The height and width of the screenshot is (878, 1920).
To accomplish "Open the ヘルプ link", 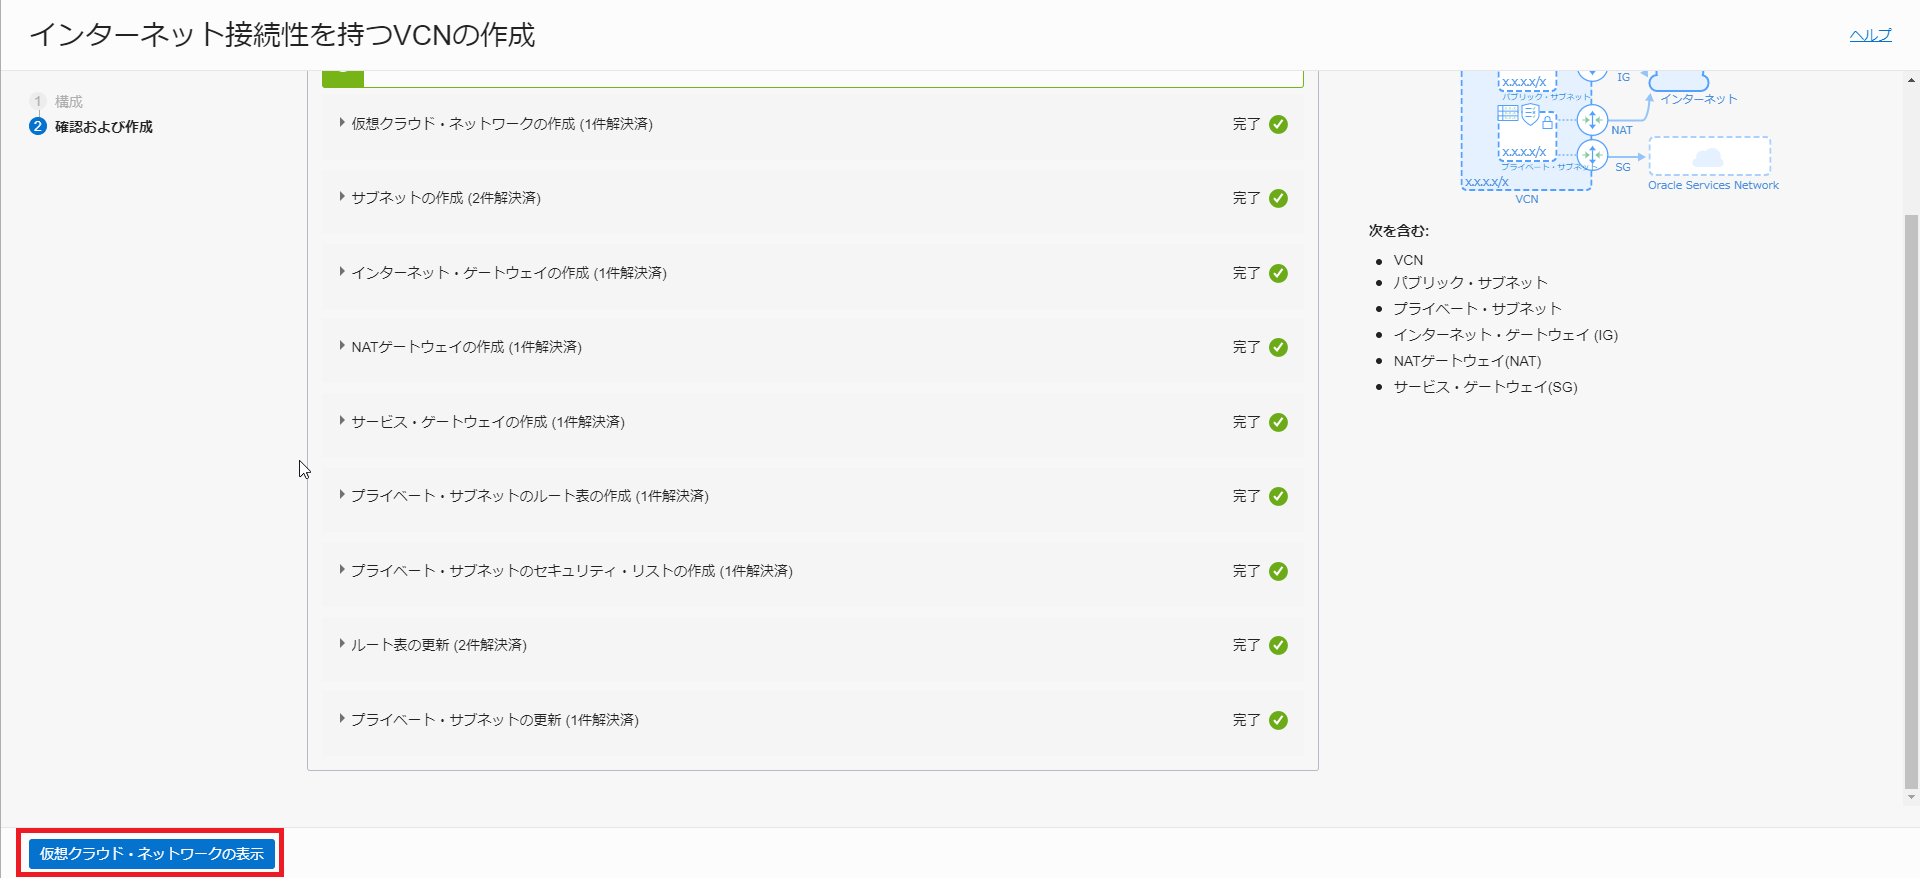I will 1870,35.
